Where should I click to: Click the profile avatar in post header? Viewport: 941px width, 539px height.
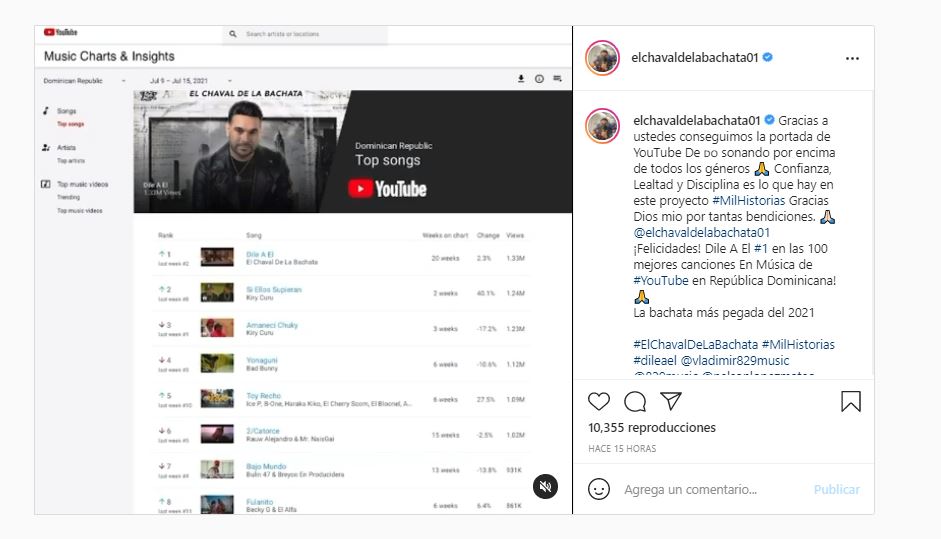click(x=603, y=58)
